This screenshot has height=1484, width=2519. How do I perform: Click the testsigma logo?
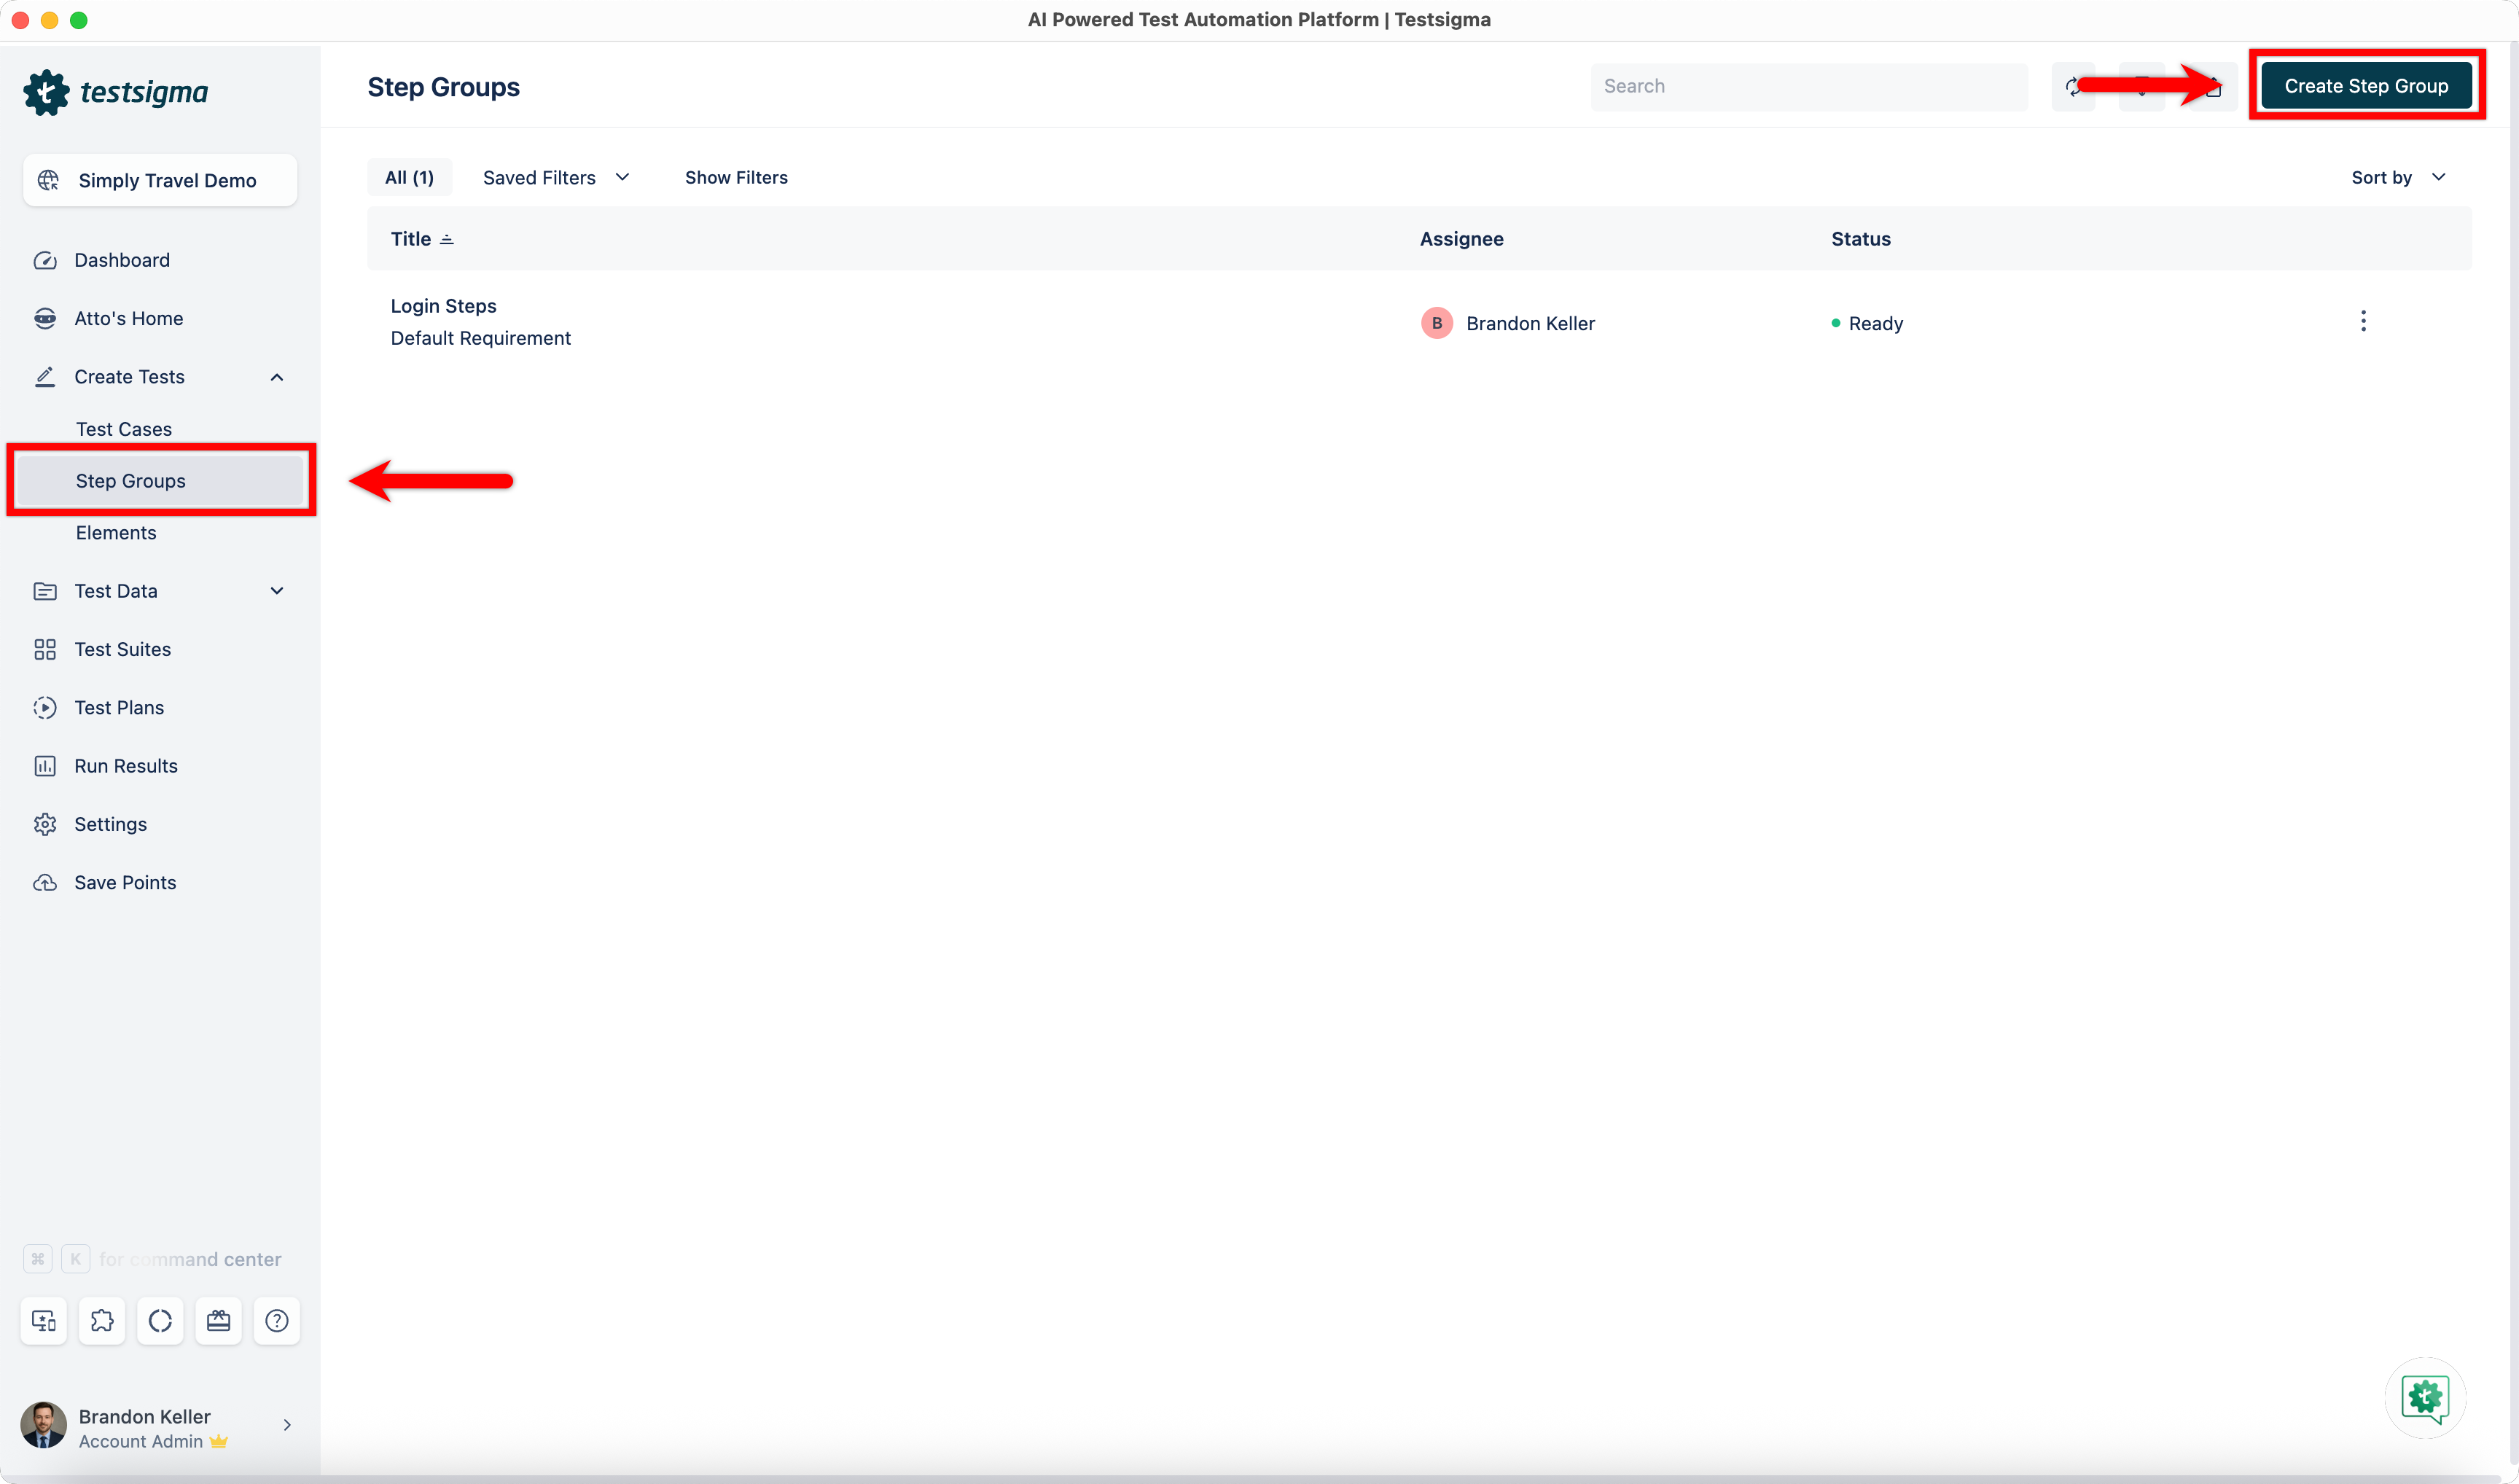click(116, 92)
